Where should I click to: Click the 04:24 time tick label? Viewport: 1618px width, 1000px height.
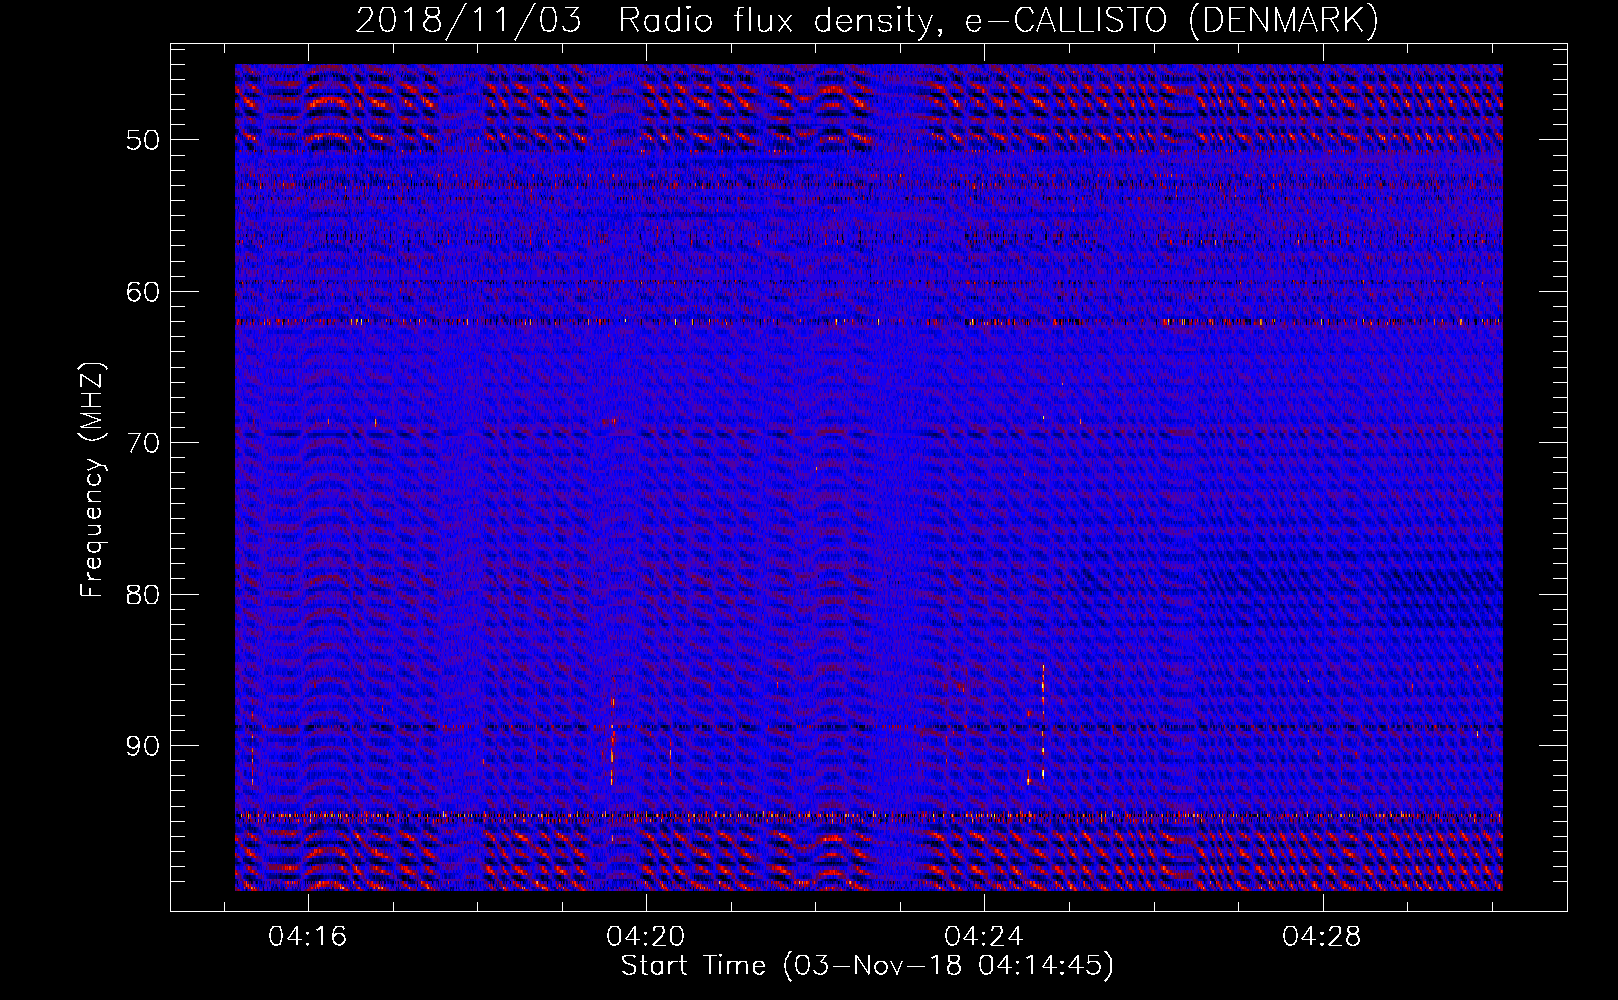coord(984,936)
